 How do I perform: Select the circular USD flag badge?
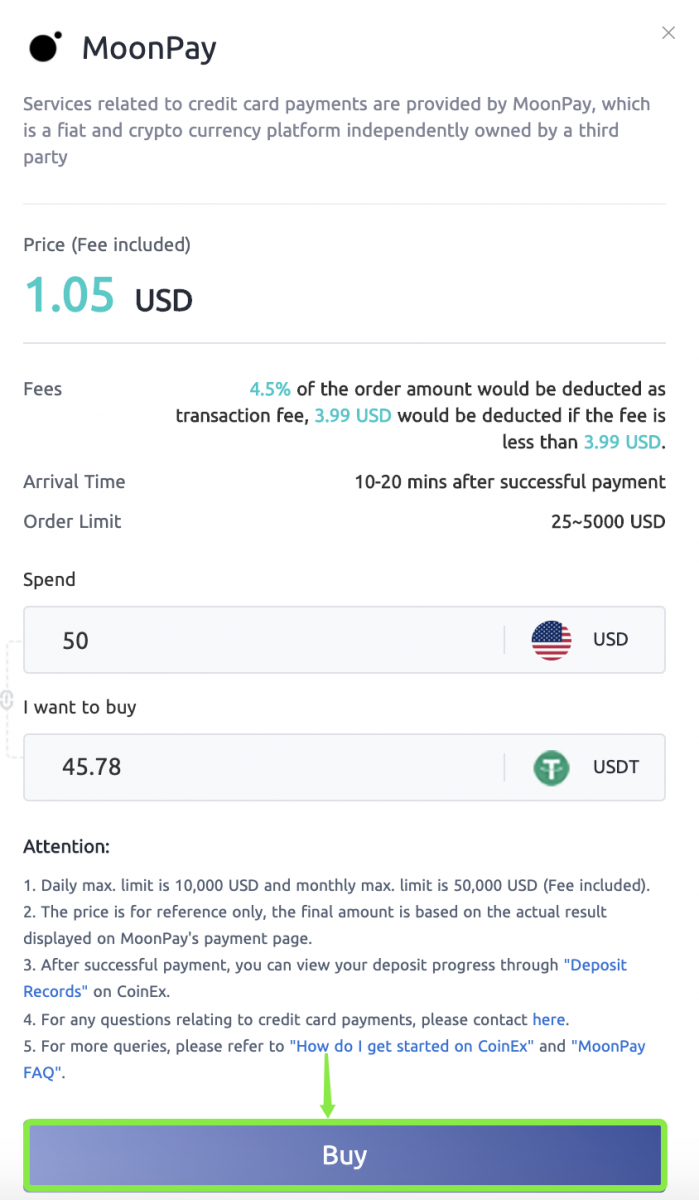pos(551,640)
